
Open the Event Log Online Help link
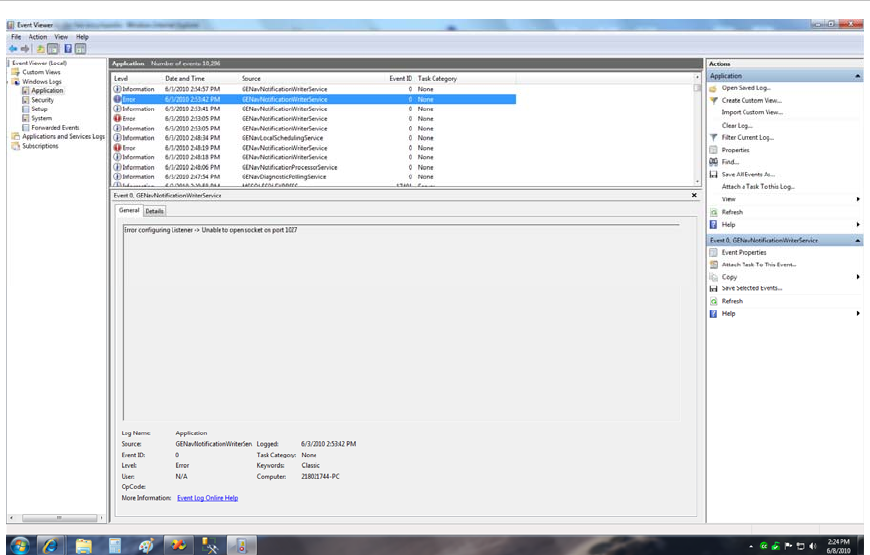[x=208, y=498]
